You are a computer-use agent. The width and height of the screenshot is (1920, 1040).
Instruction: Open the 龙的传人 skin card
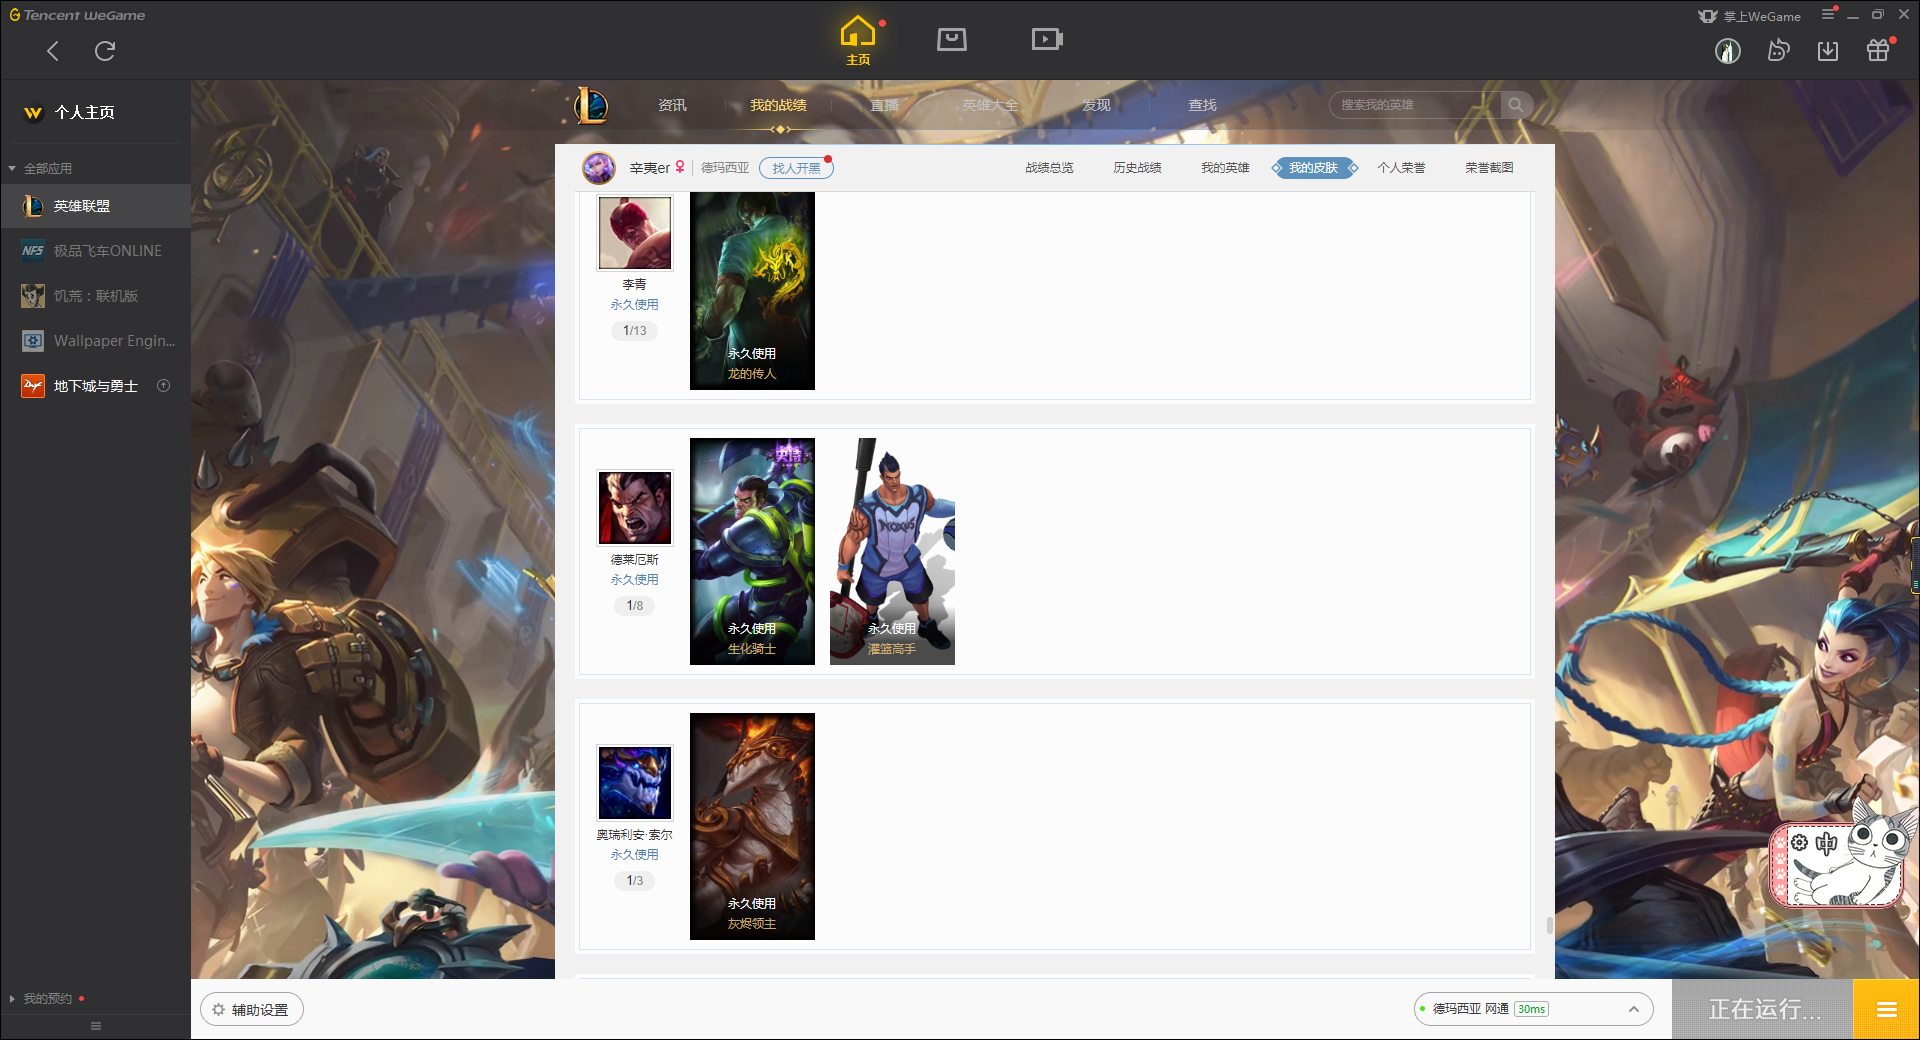pyautogui.click(x=752, y=291)
